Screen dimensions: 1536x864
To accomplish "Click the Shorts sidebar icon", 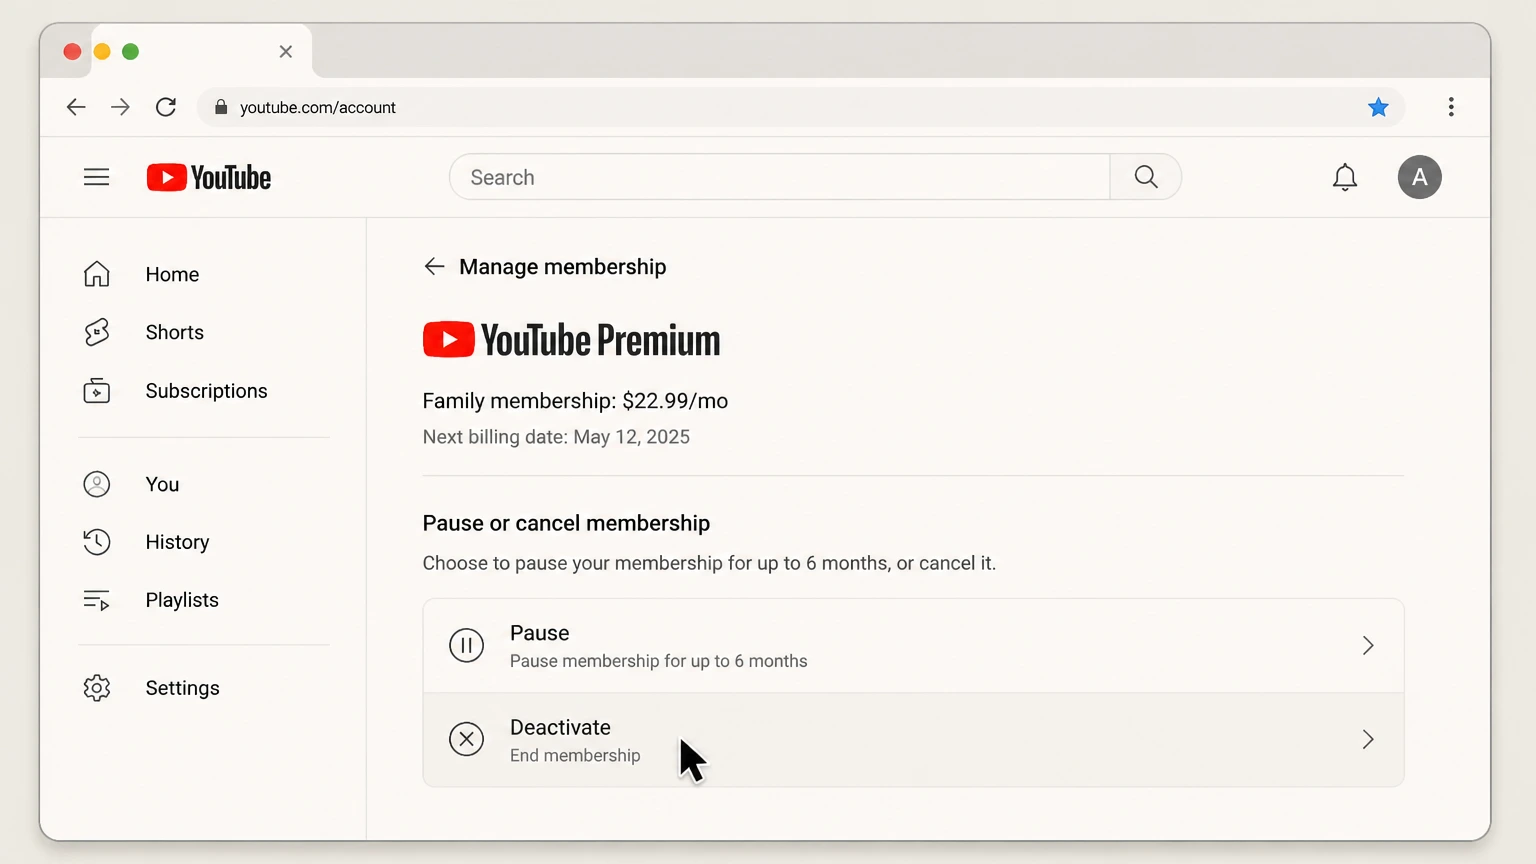I will 97,332.
